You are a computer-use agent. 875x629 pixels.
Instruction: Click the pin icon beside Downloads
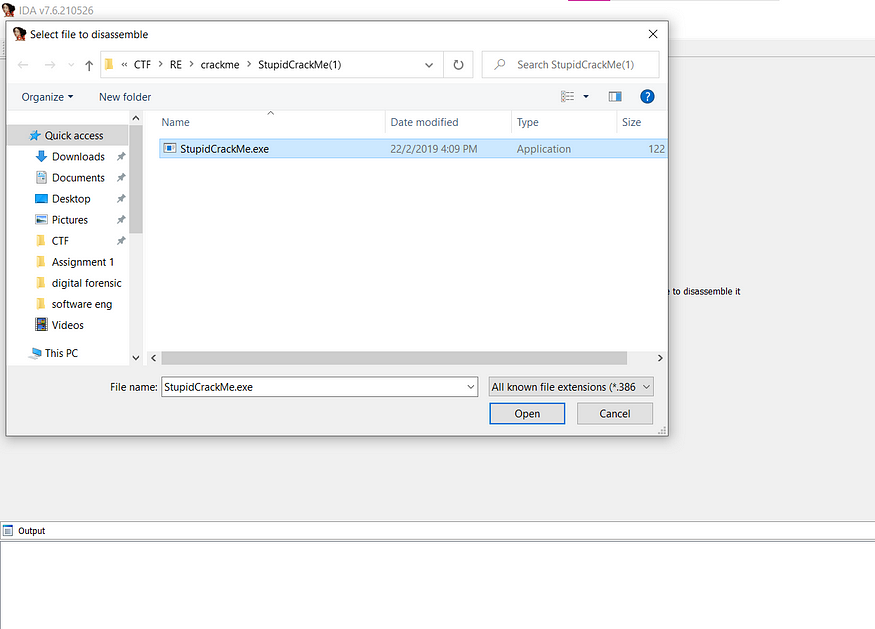121,157
